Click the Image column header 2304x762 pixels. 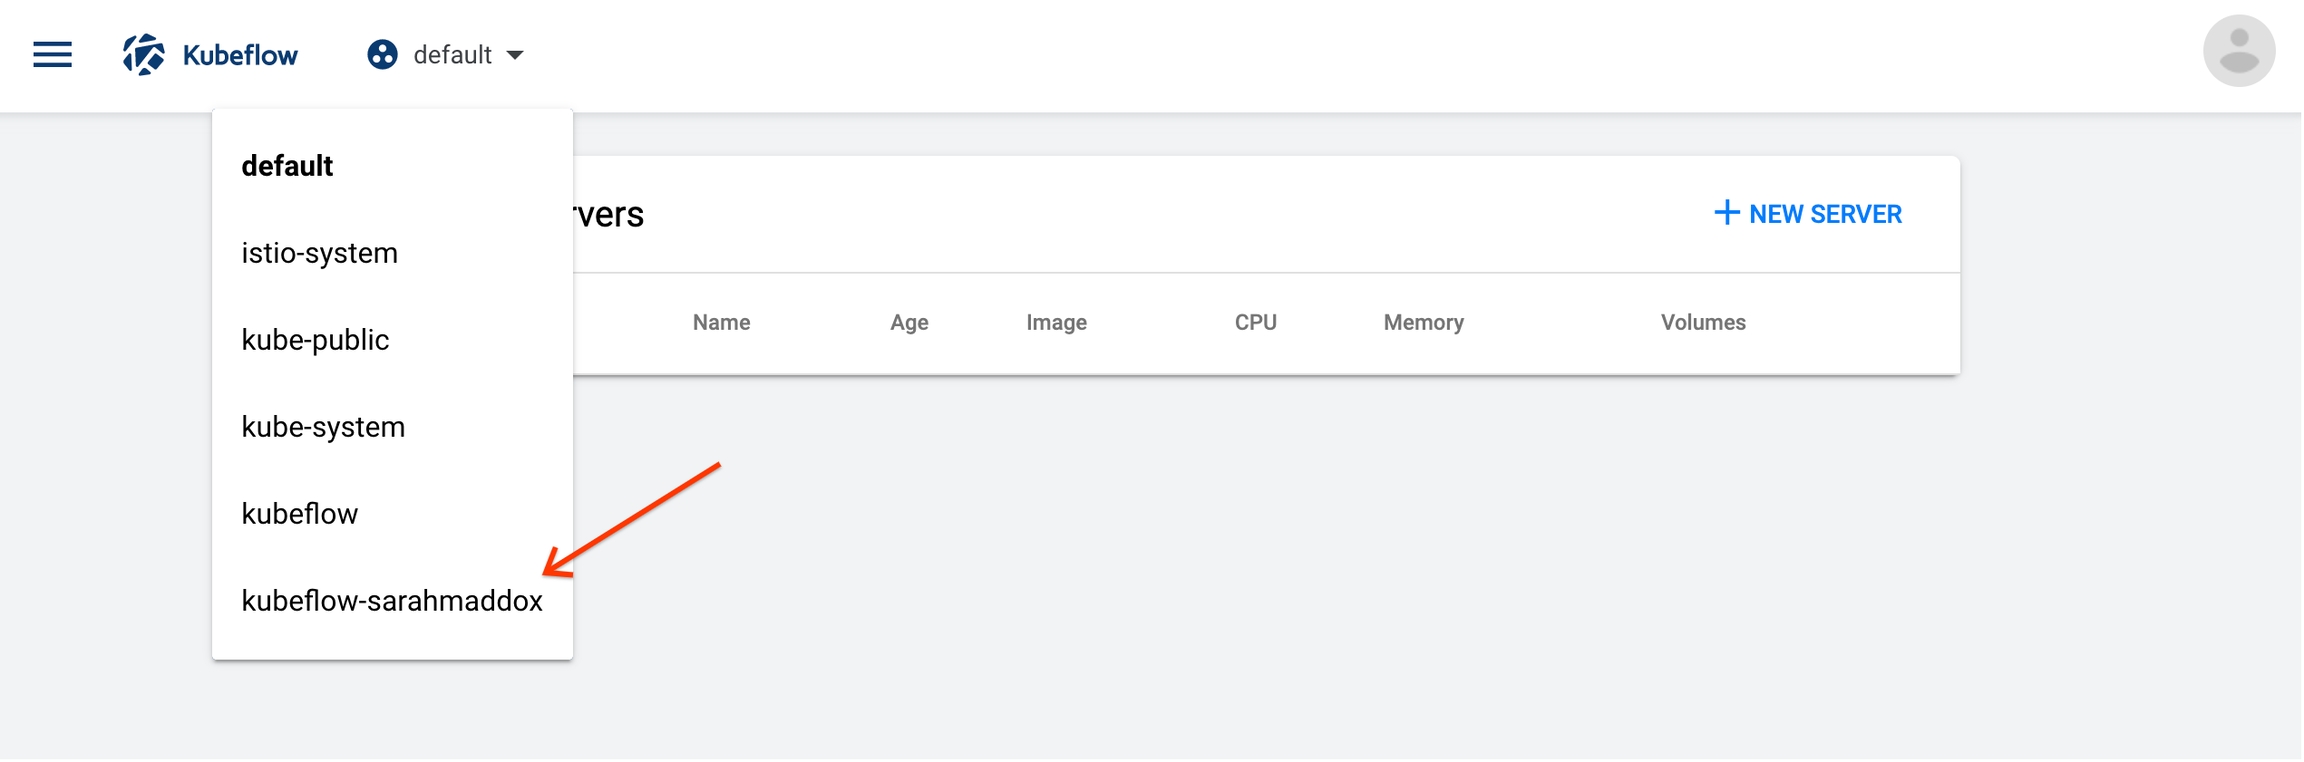[x=1056, y=322]
